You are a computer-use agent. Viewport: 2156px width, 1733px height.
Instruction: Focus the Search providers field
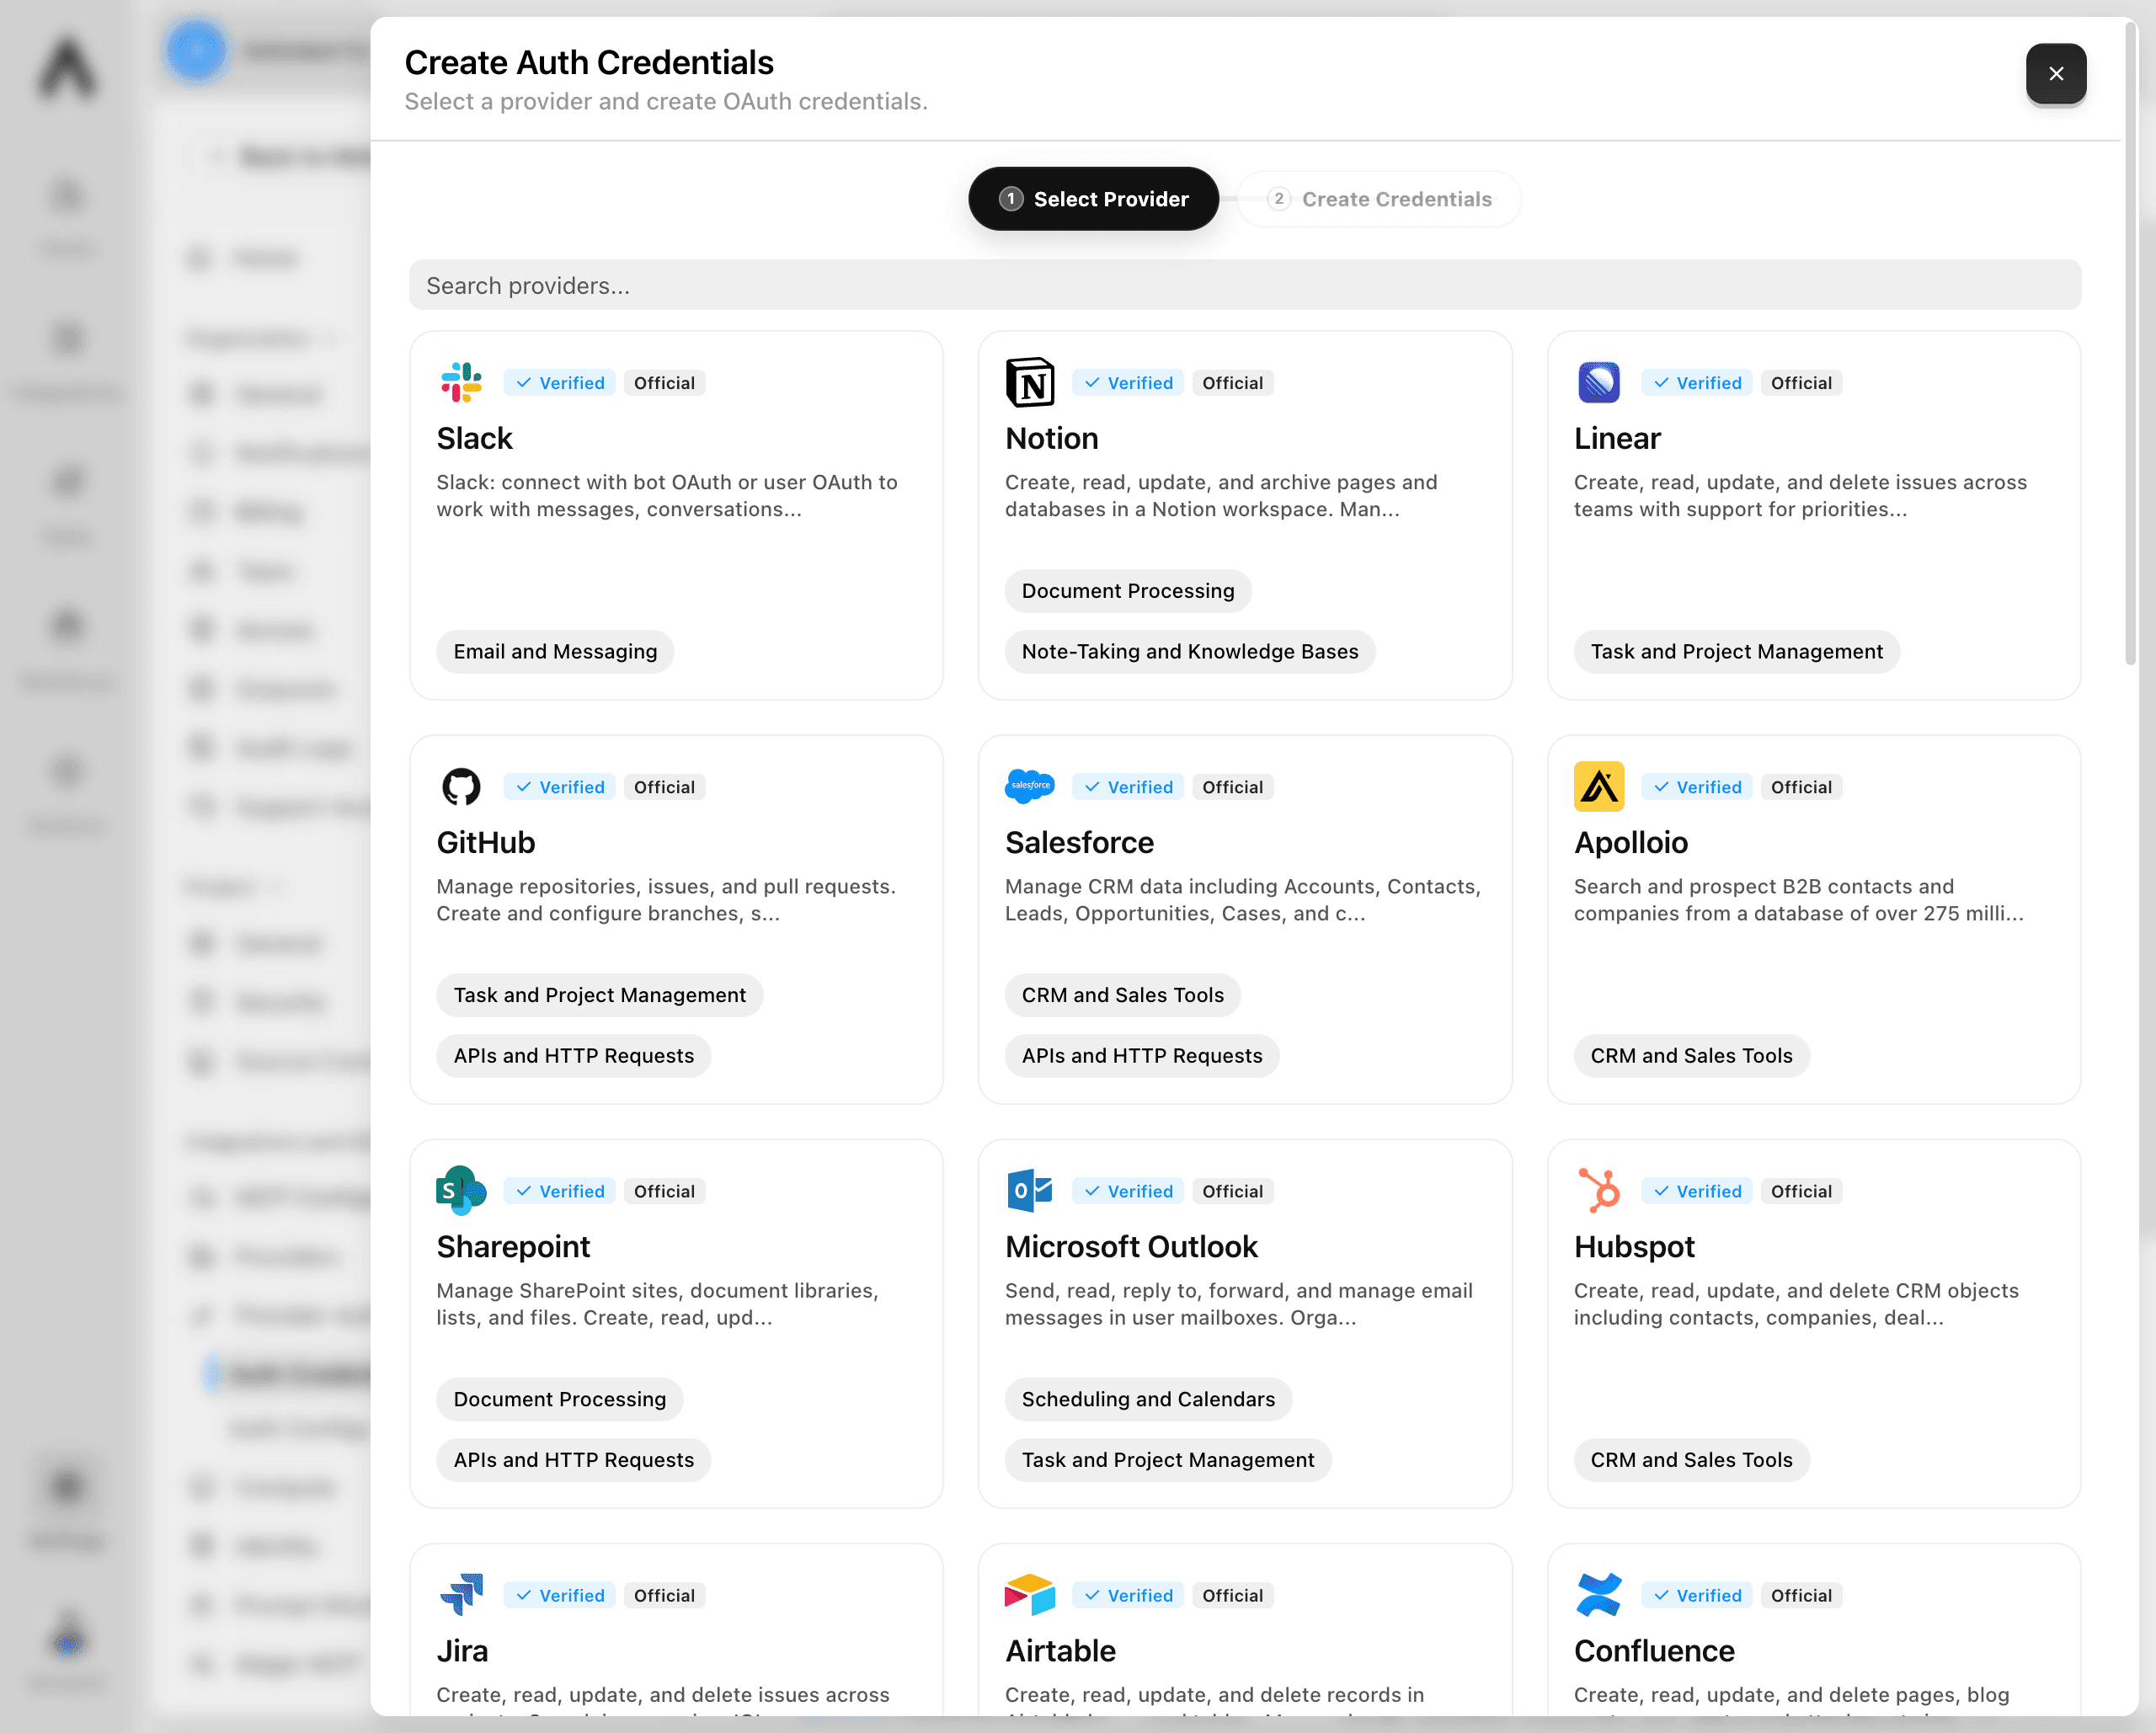pyautogui.click(x=1244, y=285)
